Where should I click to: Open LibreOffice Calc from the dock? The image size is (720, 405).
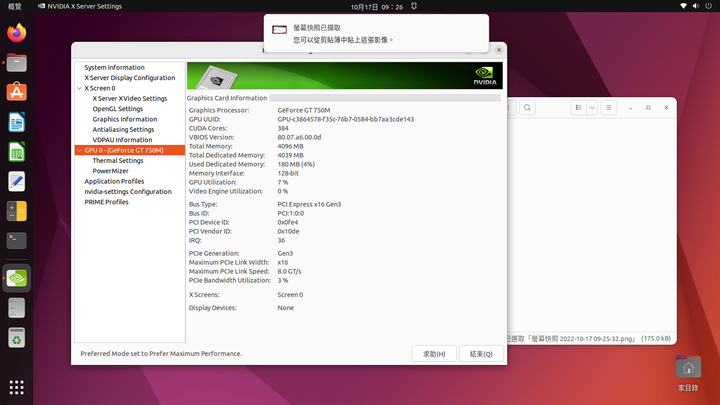(17, 152)
